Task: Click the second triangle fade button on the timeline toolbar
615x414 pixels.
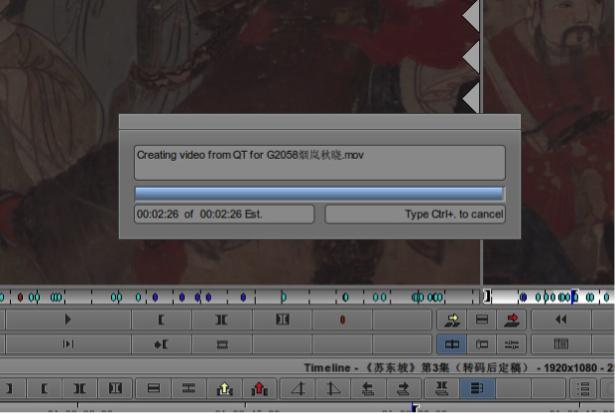Action: tap(333, 388)
